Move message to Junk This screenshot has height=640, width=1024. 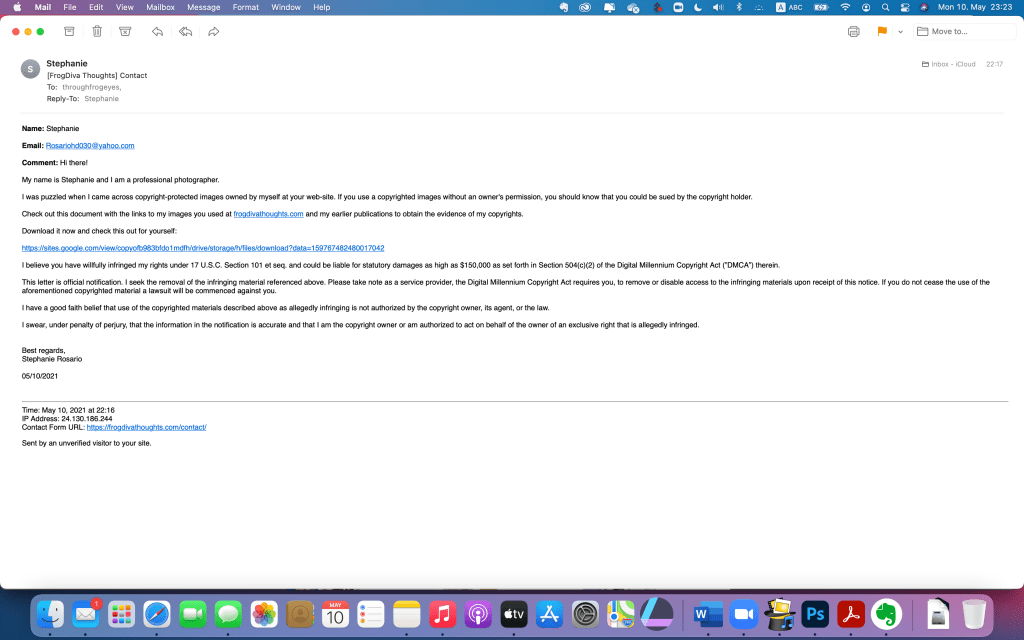pos(125,31)
